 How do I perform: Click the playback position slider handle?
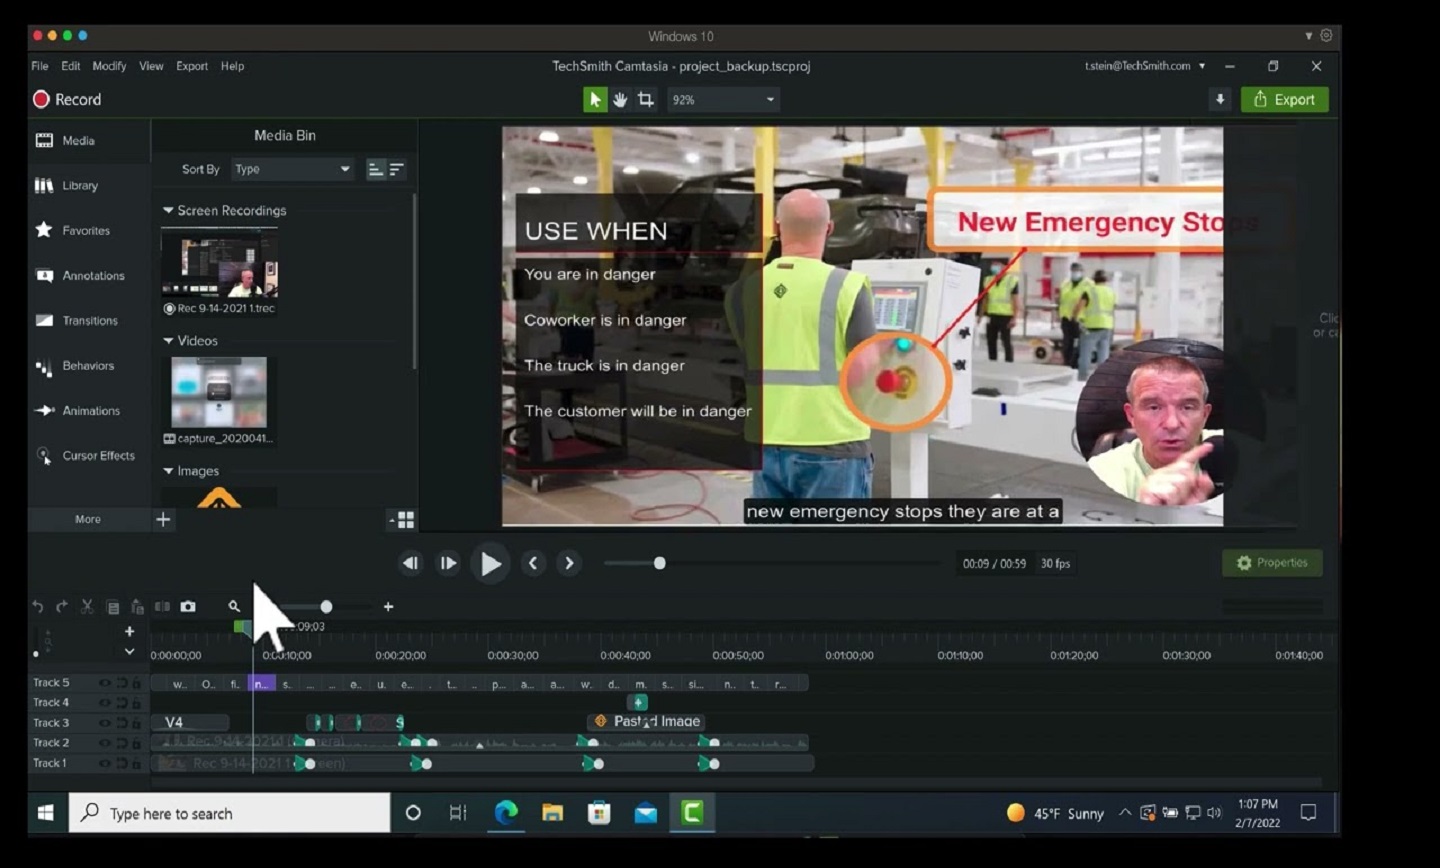click(x=659, y=563)
